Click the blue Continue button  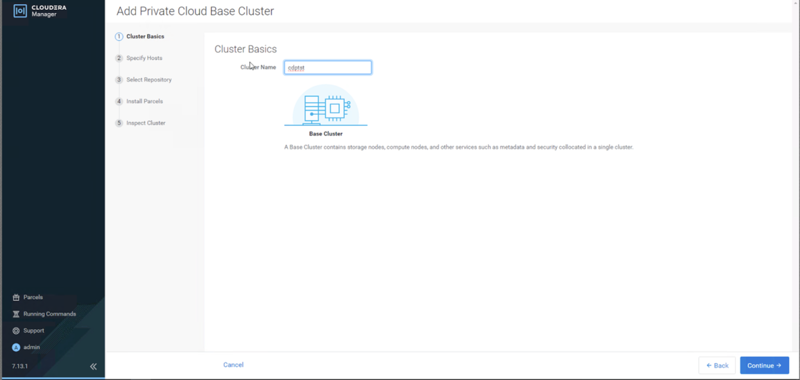pos(764,365)
